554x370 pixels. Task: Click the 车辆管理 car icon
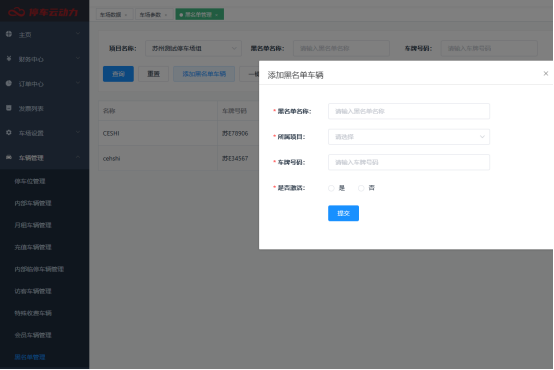click(9, 157)
